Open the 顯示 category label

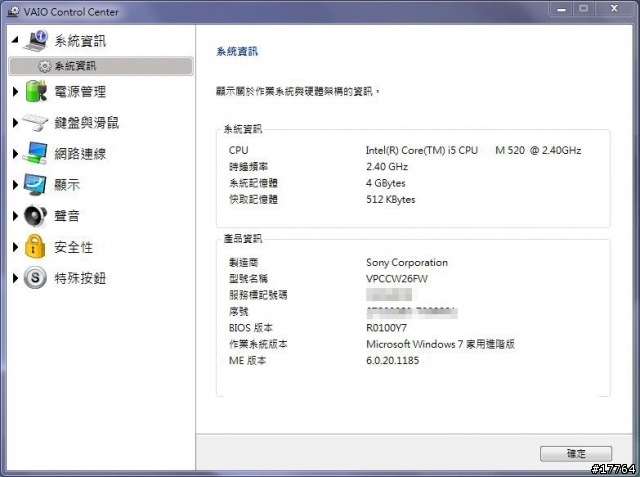(x=67, y=185)
